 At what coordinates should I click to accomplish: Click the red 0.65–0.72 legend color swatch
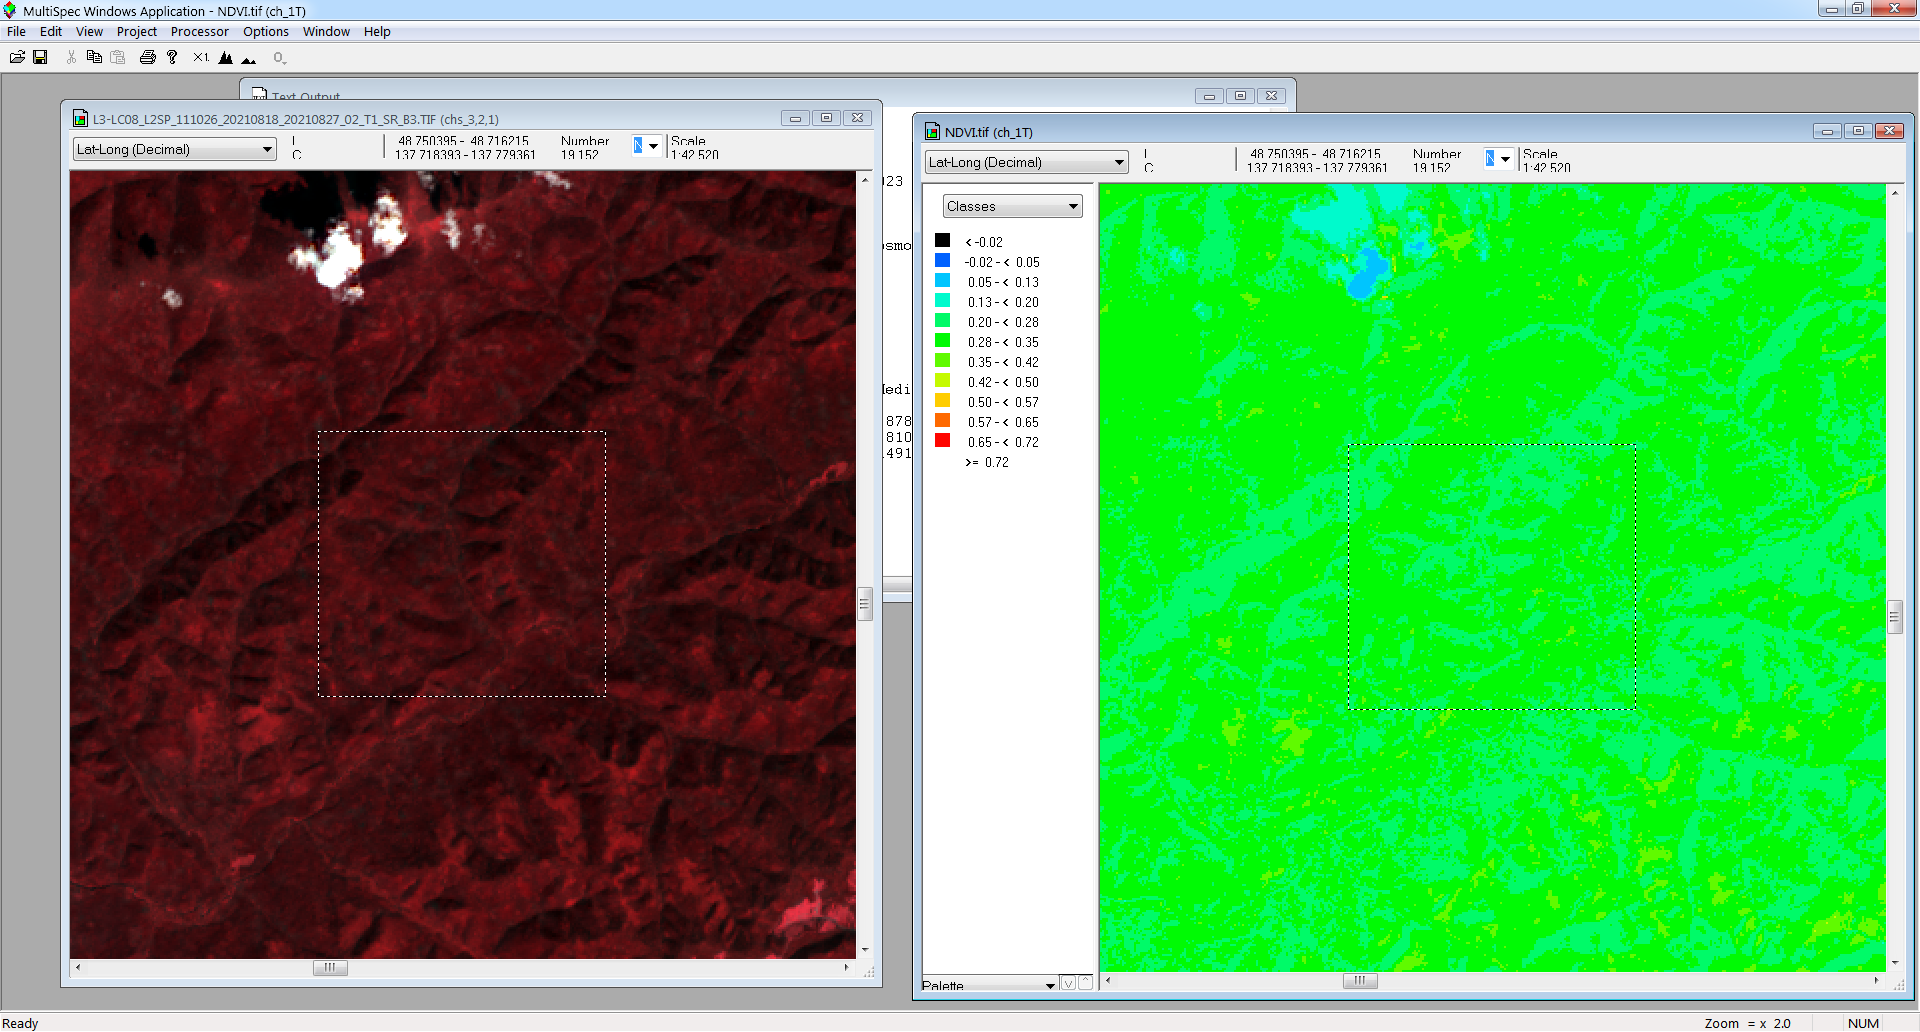[x=942, y=441]
